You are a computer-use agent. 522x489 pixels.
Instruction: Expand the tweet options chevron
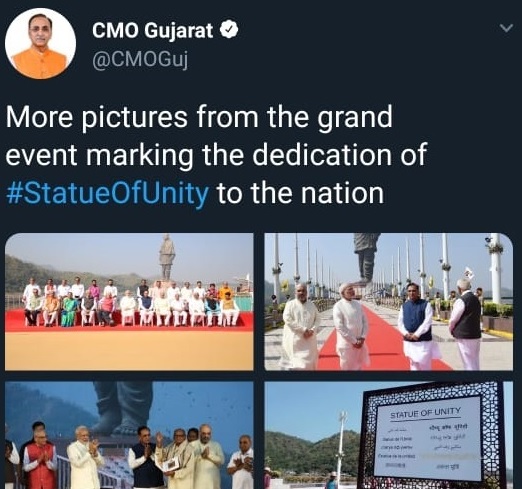click(506, 28)
